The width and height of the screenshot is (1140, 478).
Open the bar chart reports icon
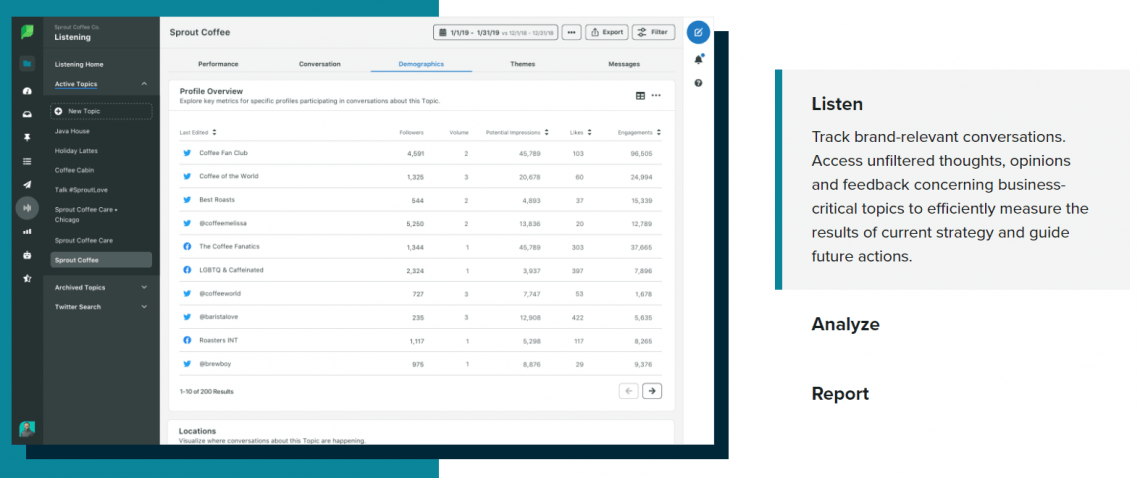[x=27, y=231]
